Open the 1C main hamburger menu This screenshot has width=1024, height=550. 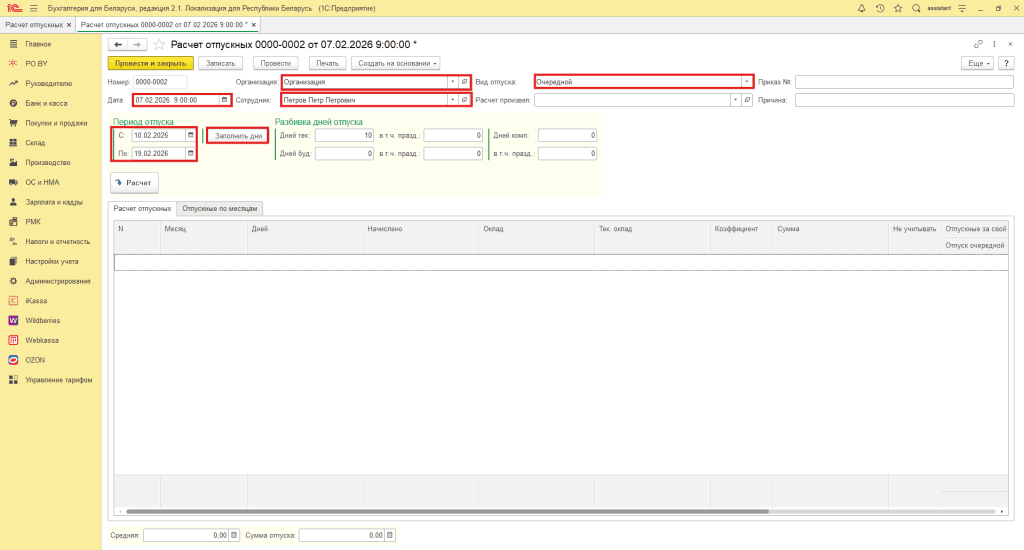pyautogui.click(x=33, y=8)
